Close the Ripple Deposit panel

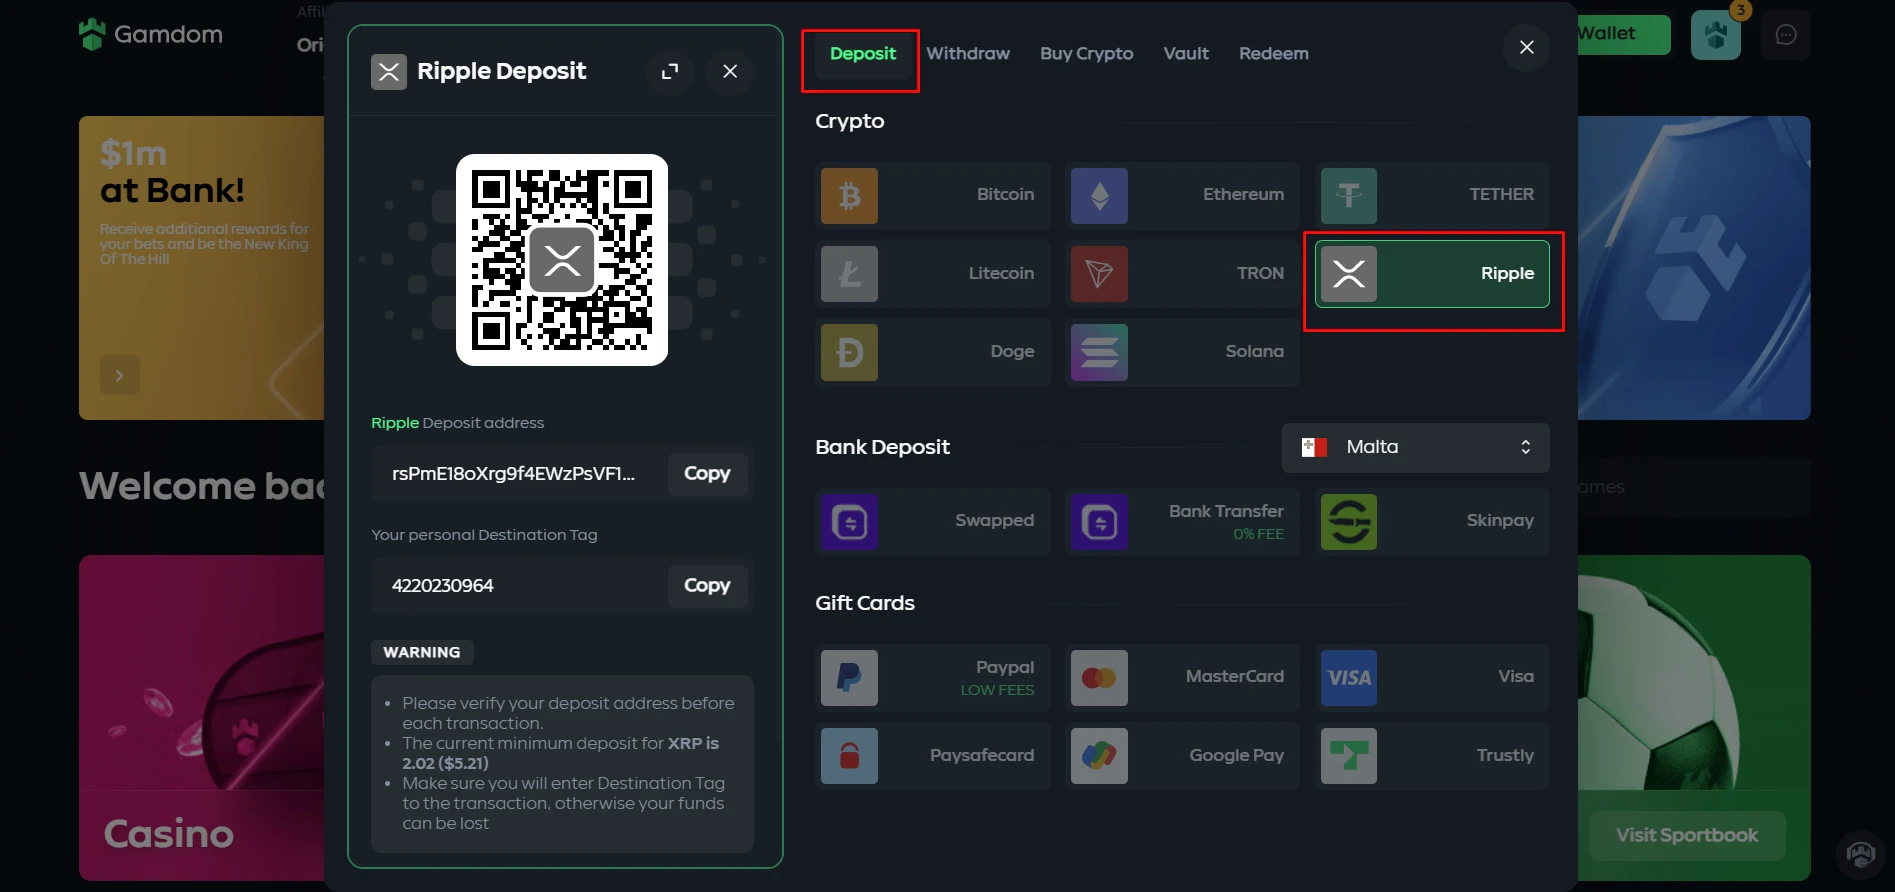[730, 71]
